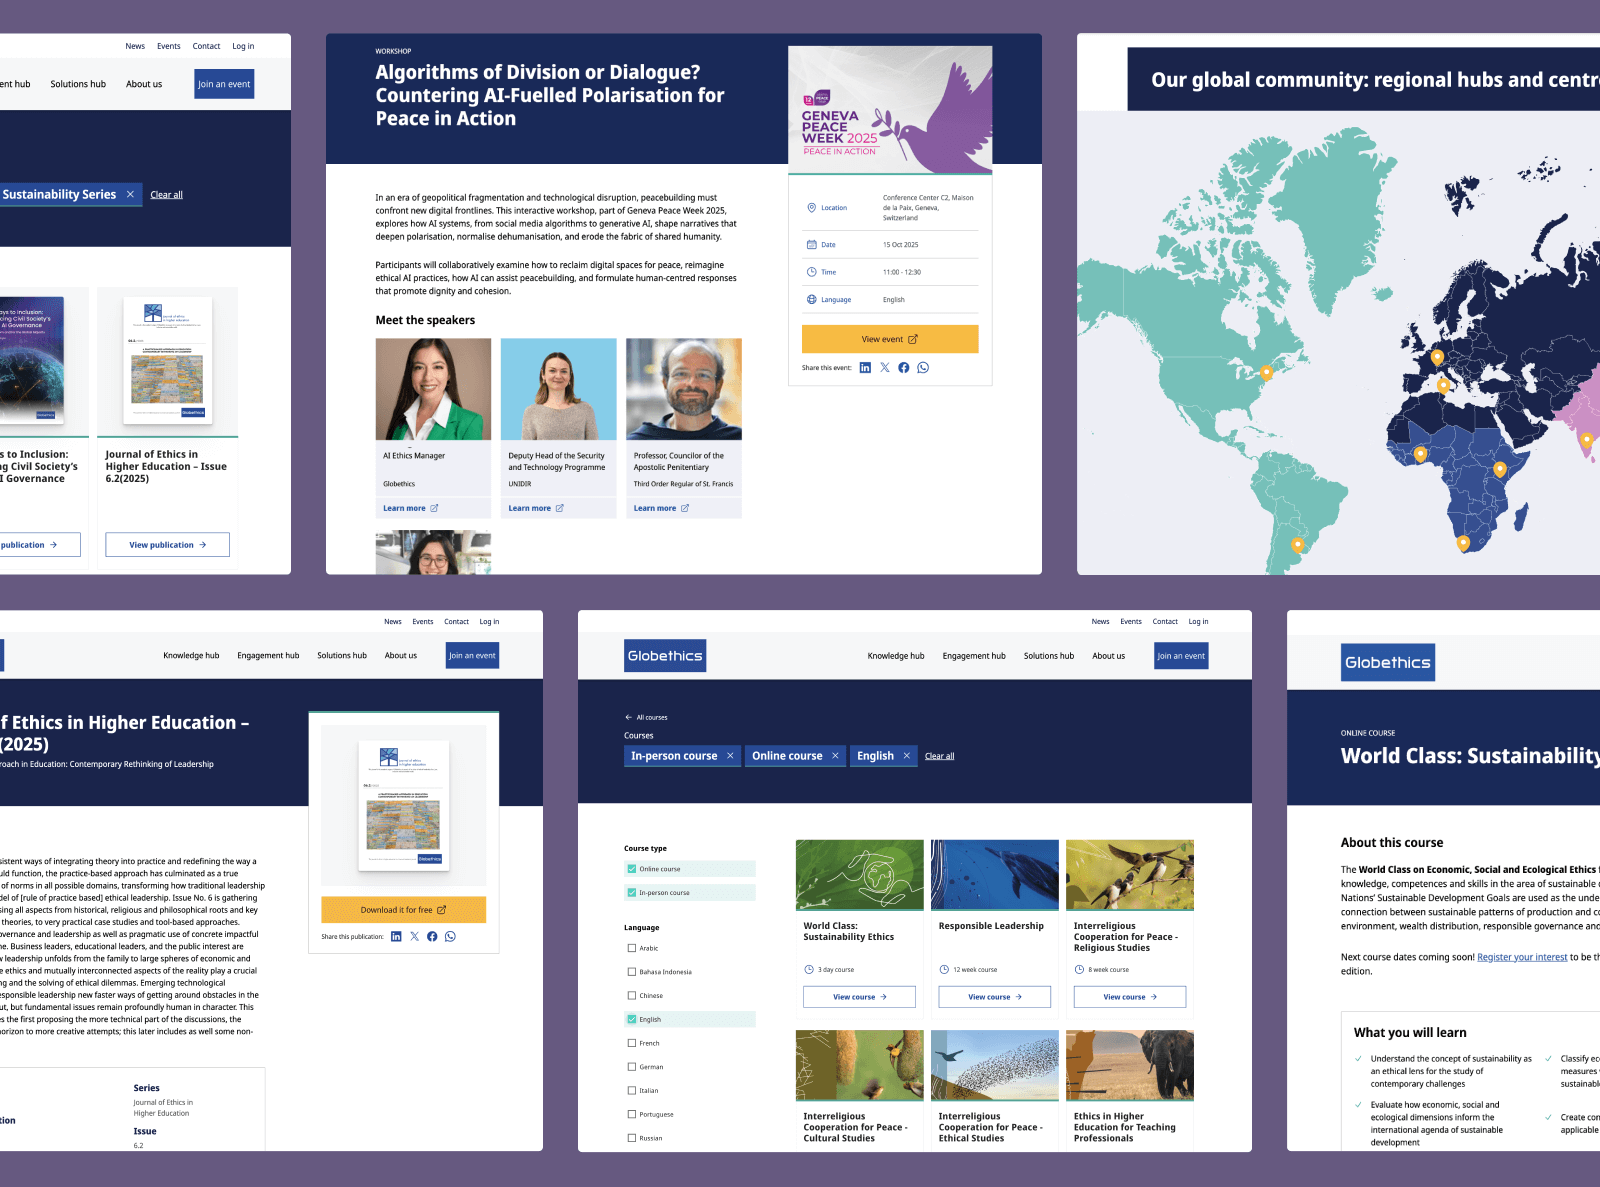
Task: Click the globe icon beside Language English
Action: coord(811,299)
